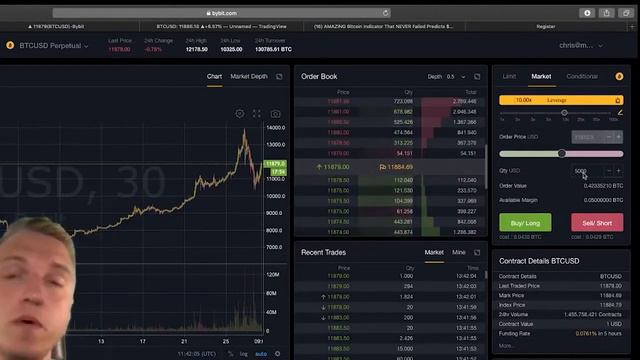Click the chart indicator settings icon

(x=240, y=114)
